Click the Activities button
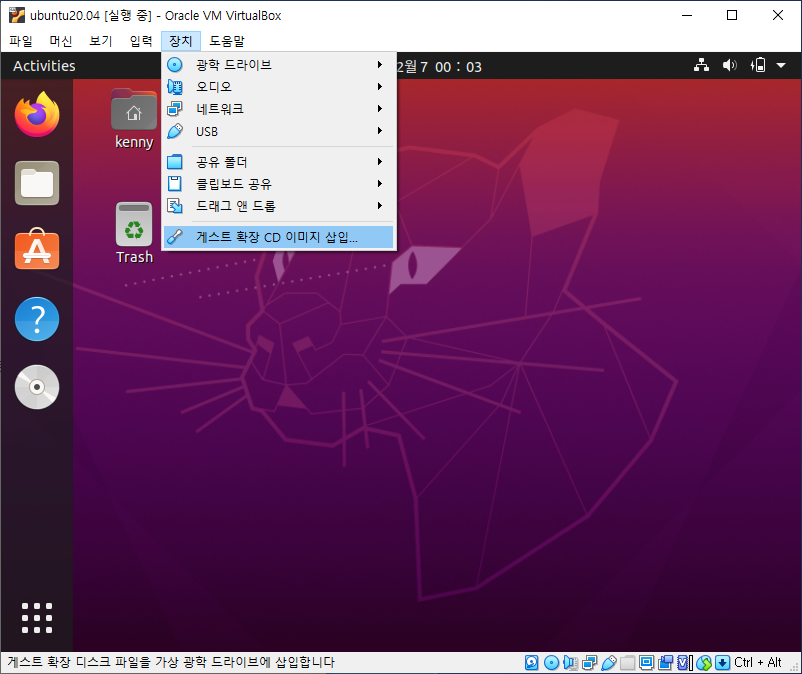 44,65
